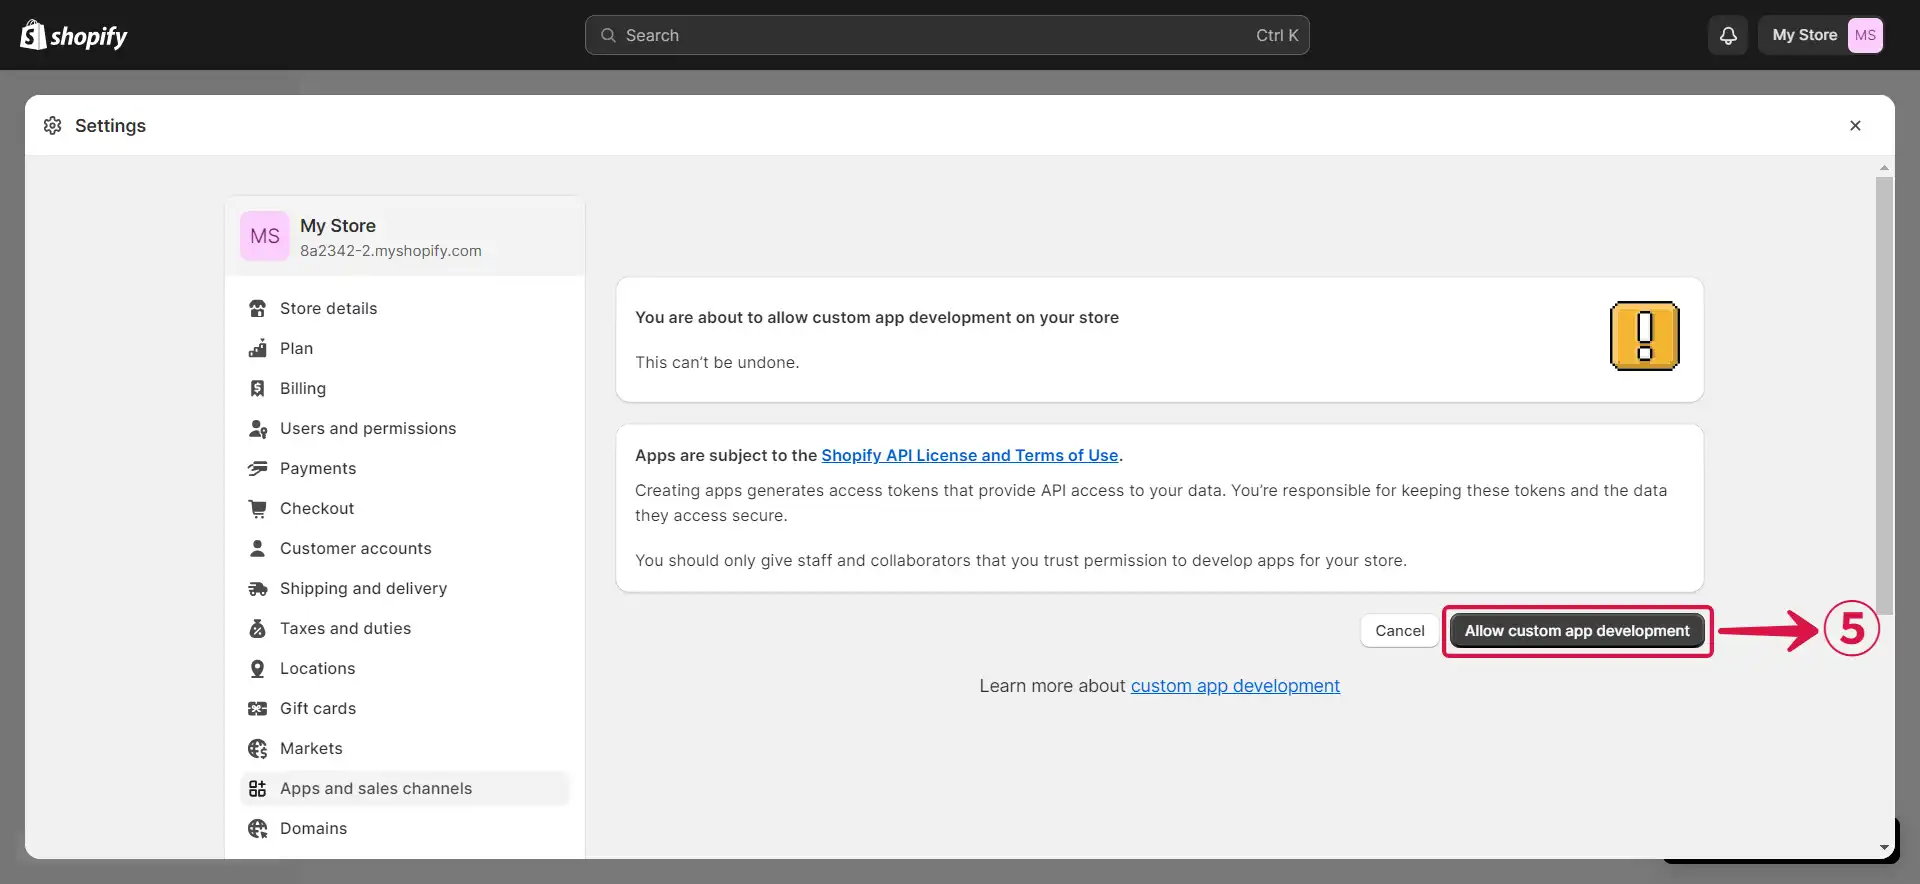Click the 8a2342-2.myshopify.com store URL
Image resolution: width=1920 pixels, height=884 pixels.
(391, 251)
